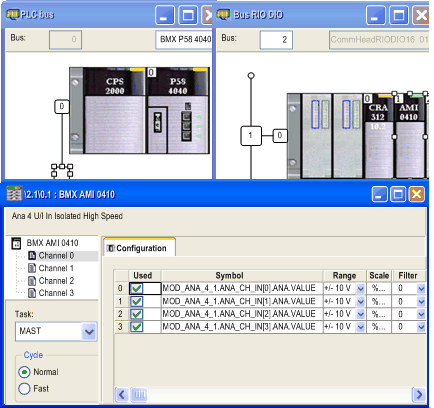Toggle Used checkbox for channel 1
The width and height of the screenshot is (434, 408).
point(137,301)
